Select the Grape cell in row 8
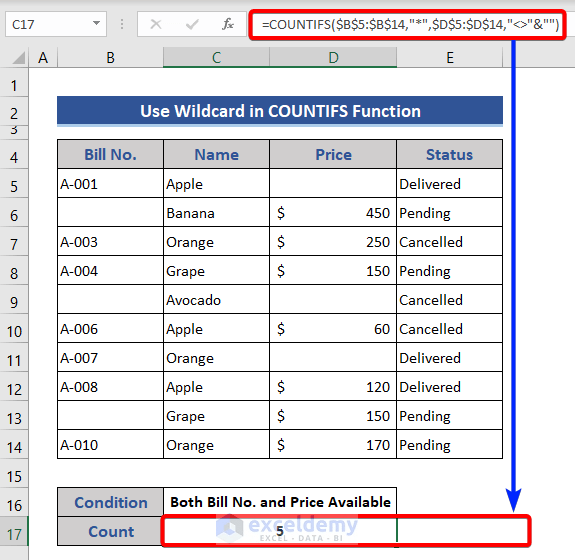575x560 pixels. tap(216, 270)
